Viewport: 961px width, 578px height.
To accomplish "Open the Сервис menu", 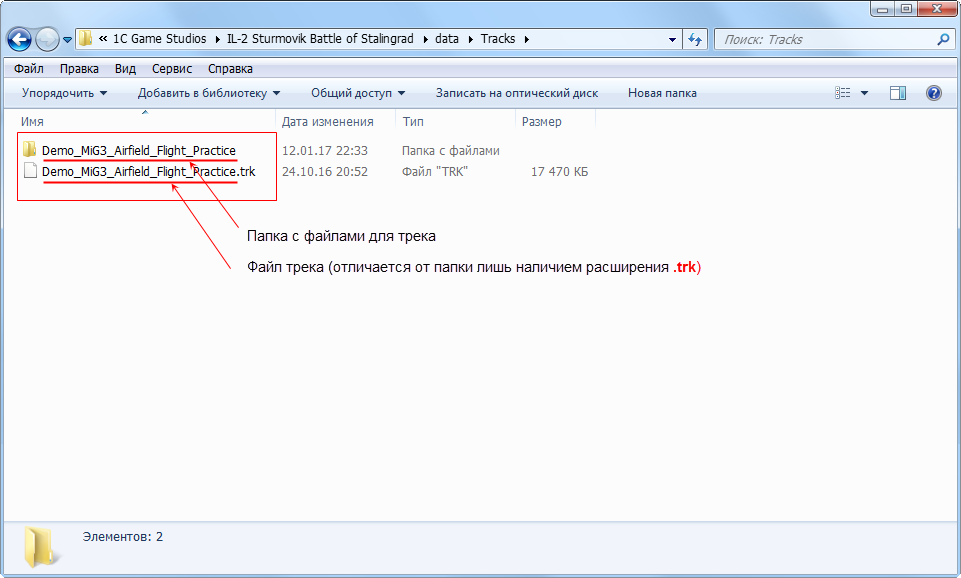I will [172, 69].
